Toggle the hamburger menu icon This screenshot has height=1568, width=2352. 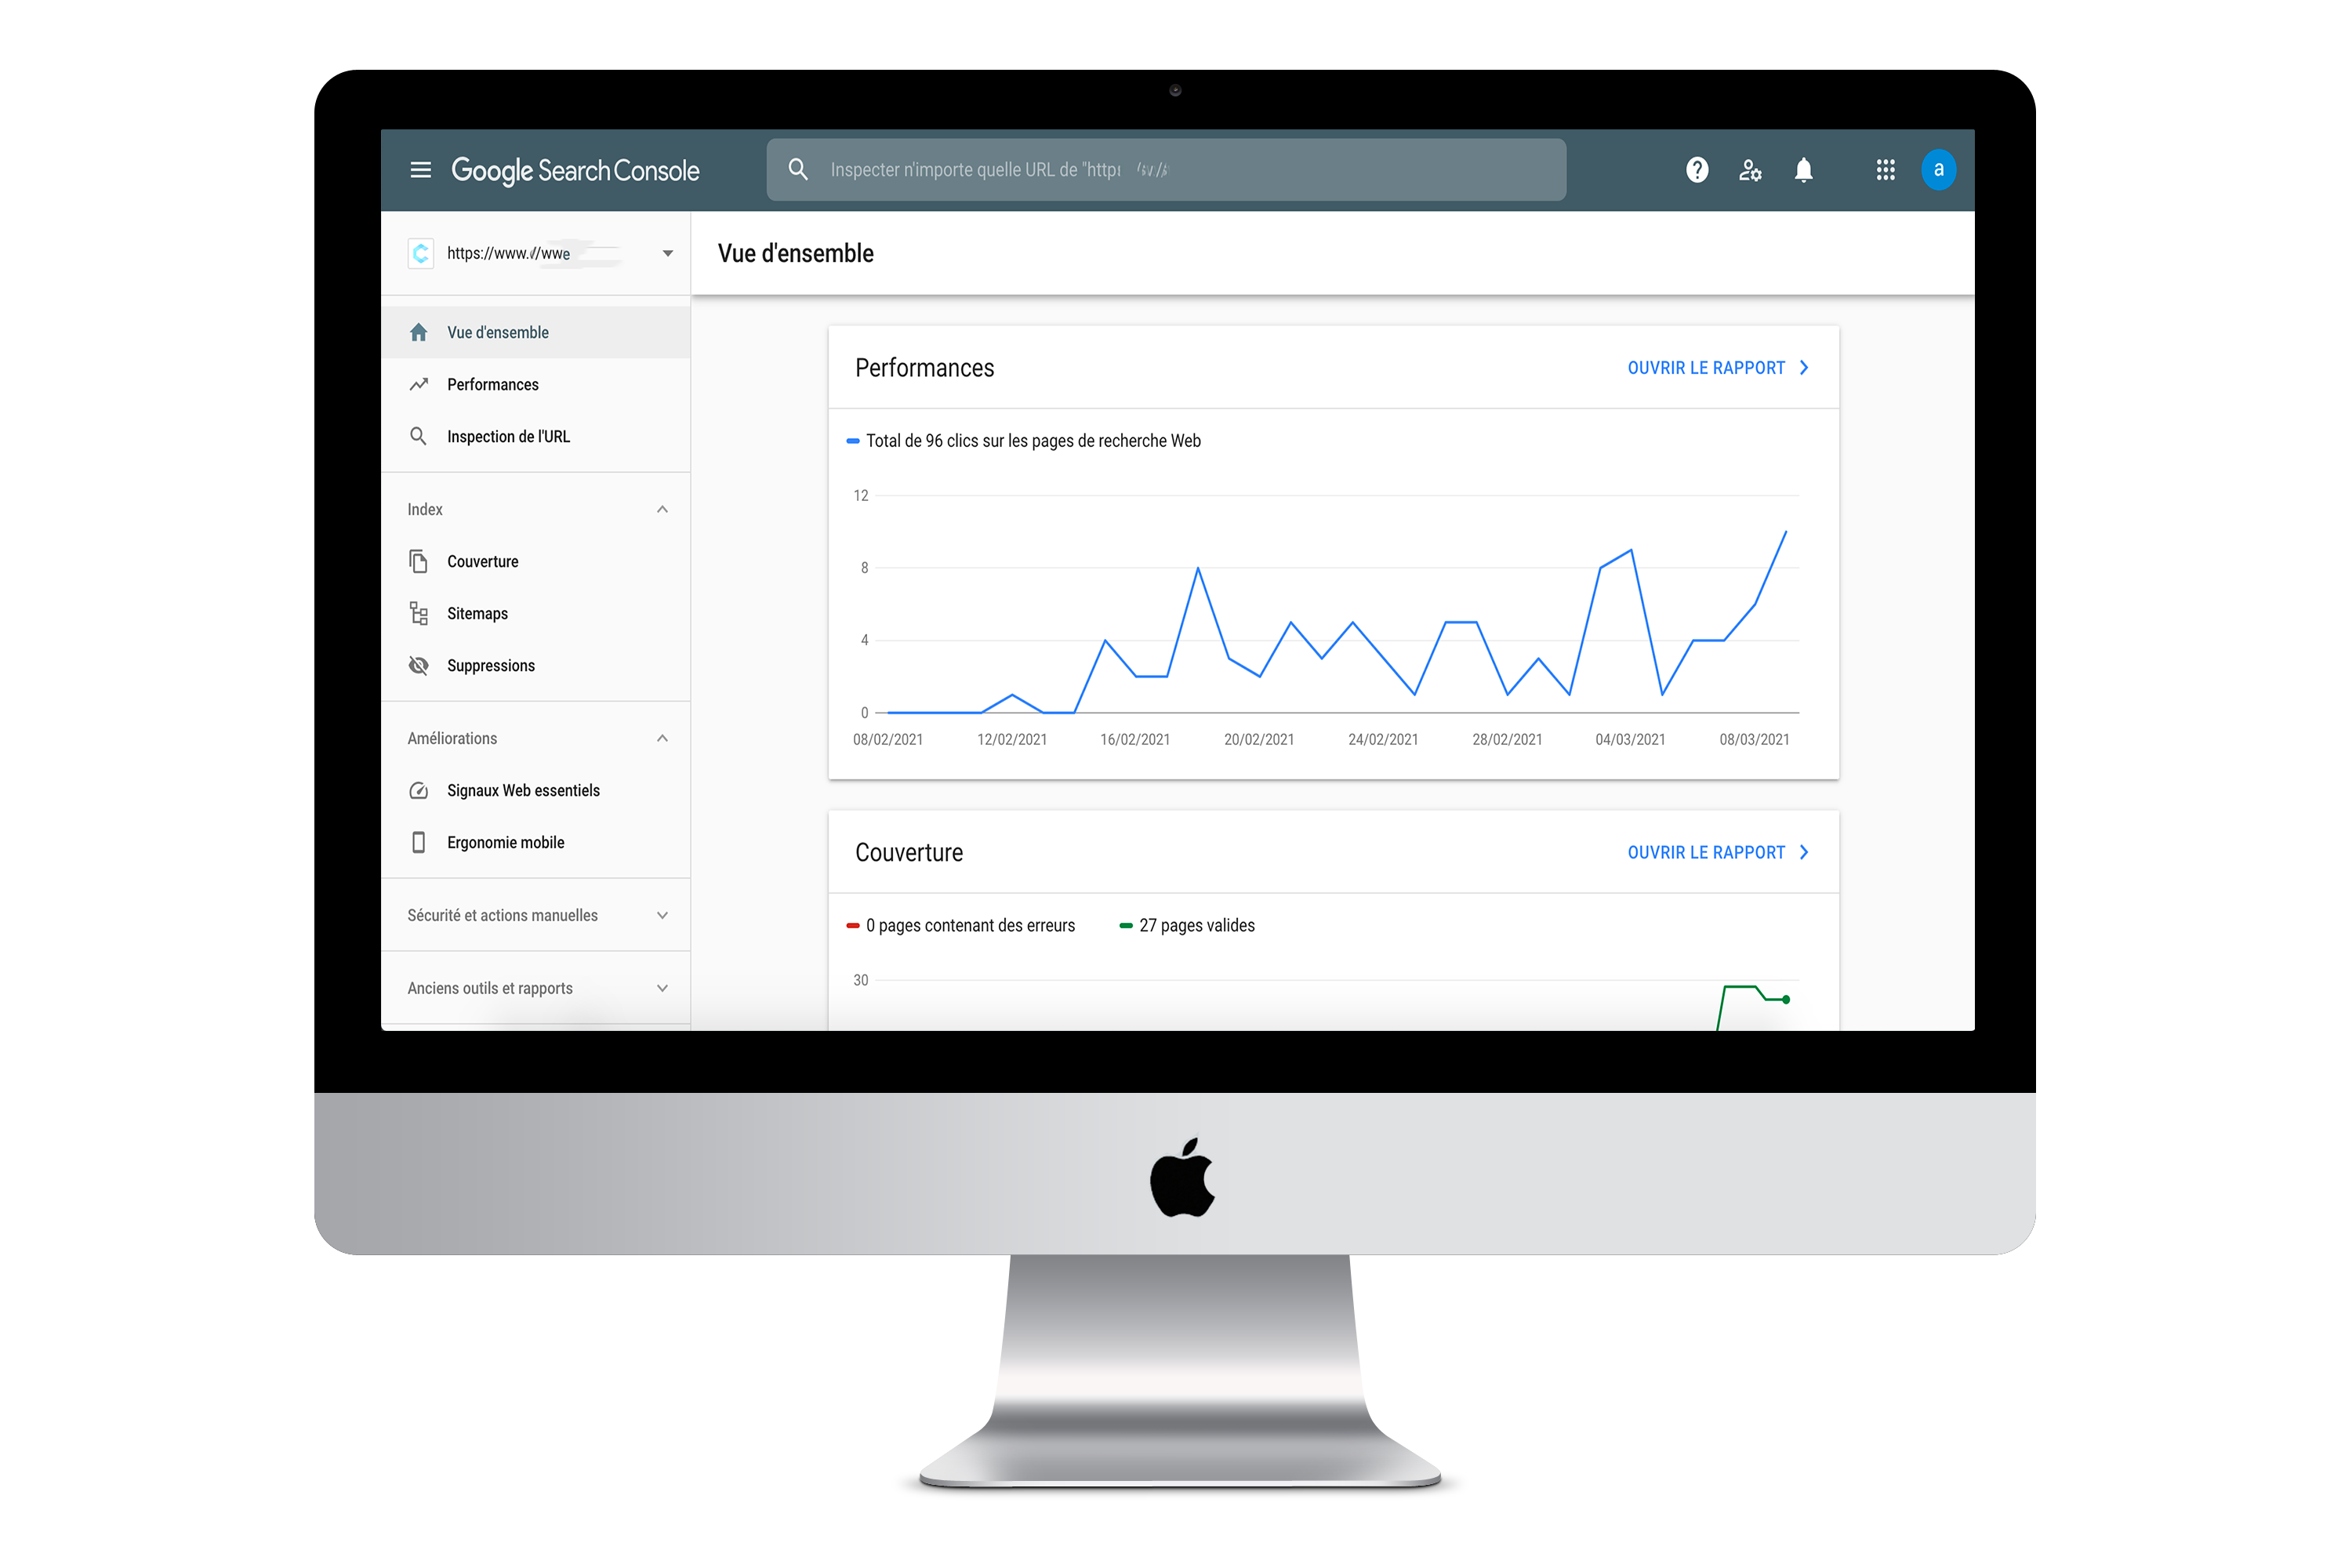click(422, 170)
